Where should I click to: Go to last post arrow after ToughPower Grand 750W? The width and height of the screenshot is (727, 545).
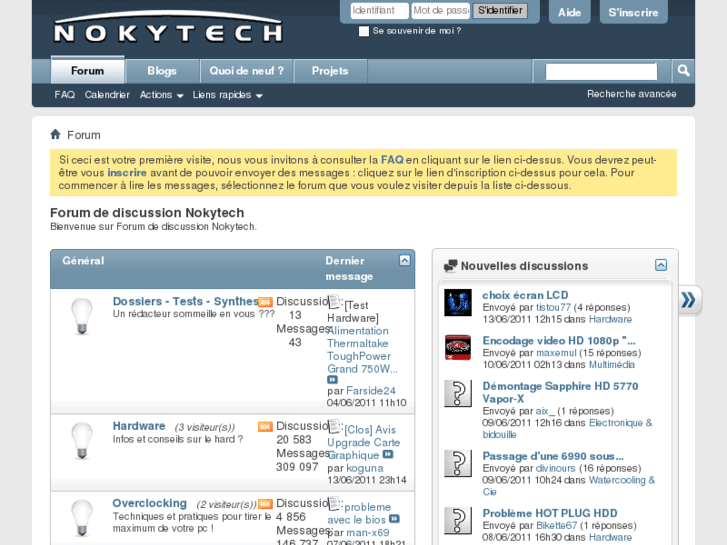332,379
